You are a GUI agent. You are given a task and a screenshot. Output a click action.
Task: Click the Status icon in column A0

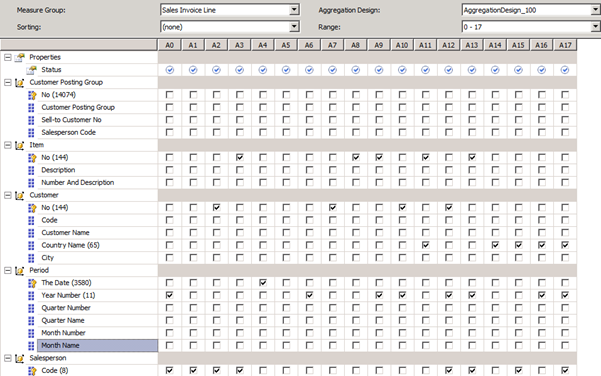pyautogui.click(x=170, y=70)
